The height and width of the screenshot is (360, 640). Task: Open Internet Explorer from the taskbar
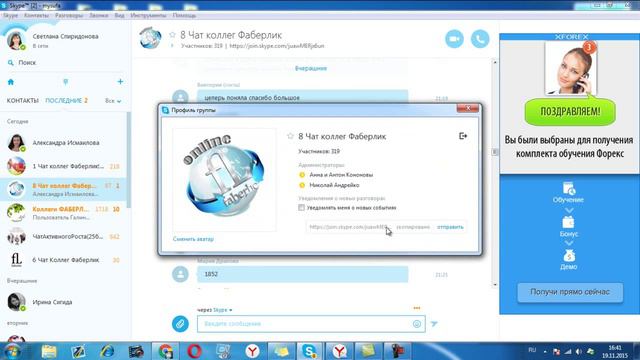(107, 351)
